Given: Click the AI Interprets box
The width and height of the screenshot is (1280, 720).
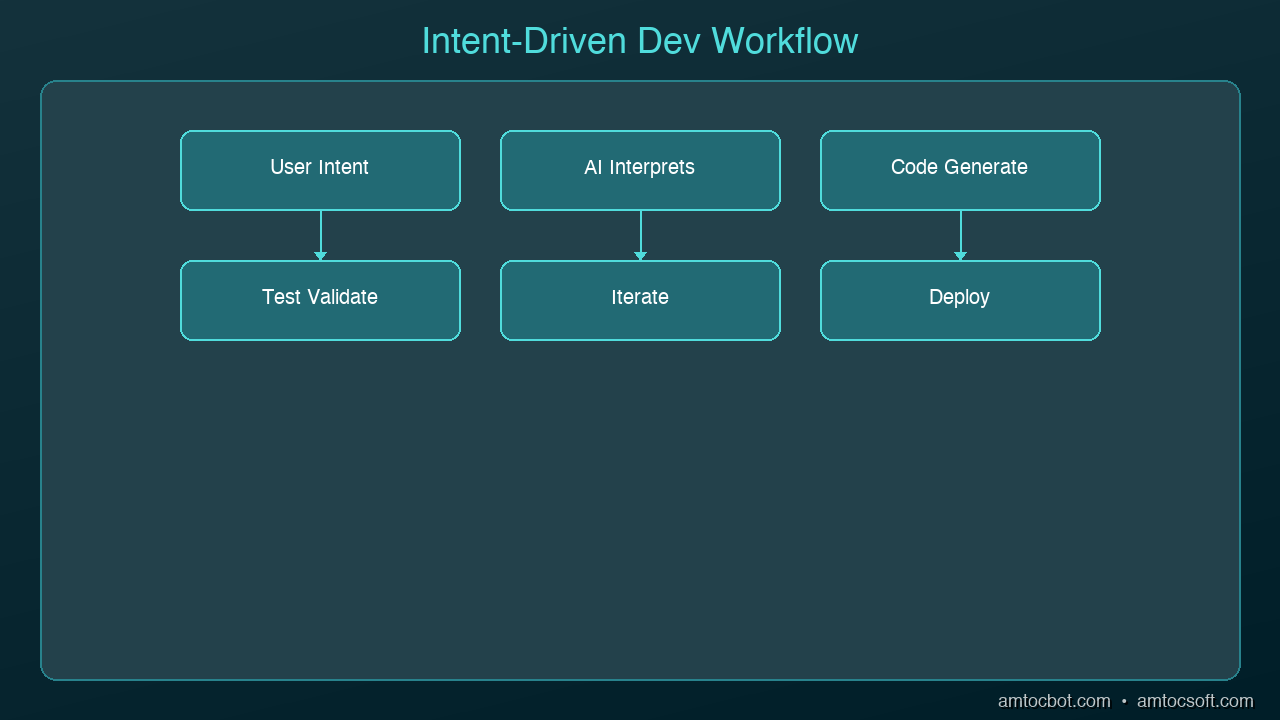Looking at the screenshot, I should coord(640,170).
